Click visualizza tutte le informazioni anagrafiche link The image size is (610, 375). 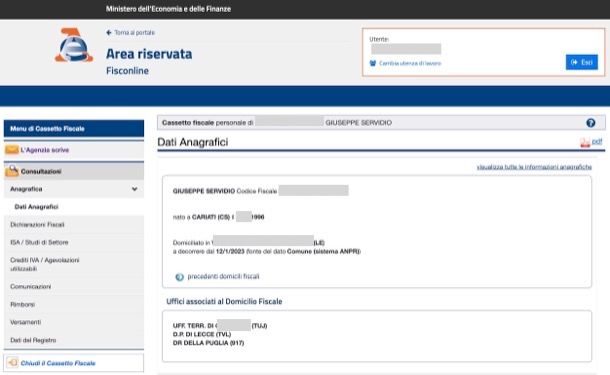[x=534, y=167]
